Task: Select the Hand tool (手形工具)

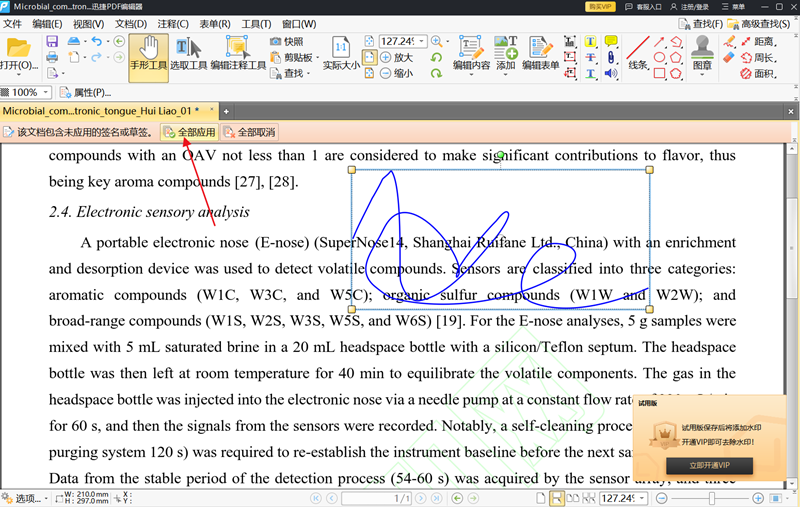Action: click(148, 53)
